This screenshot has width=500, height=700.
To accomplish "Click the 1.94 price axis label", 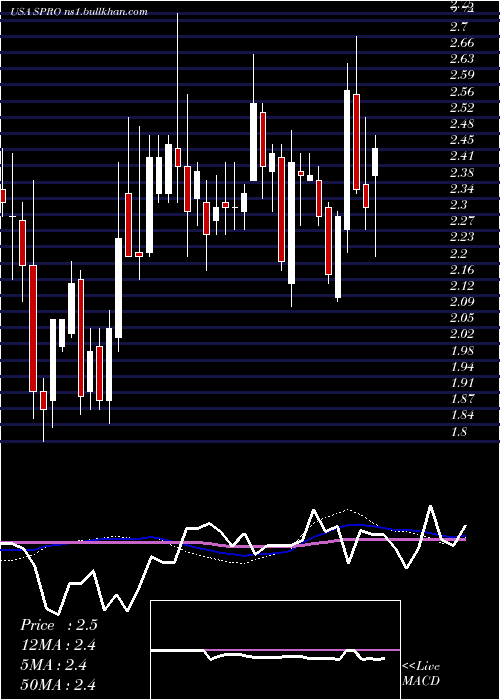I will tap(462, 367).
